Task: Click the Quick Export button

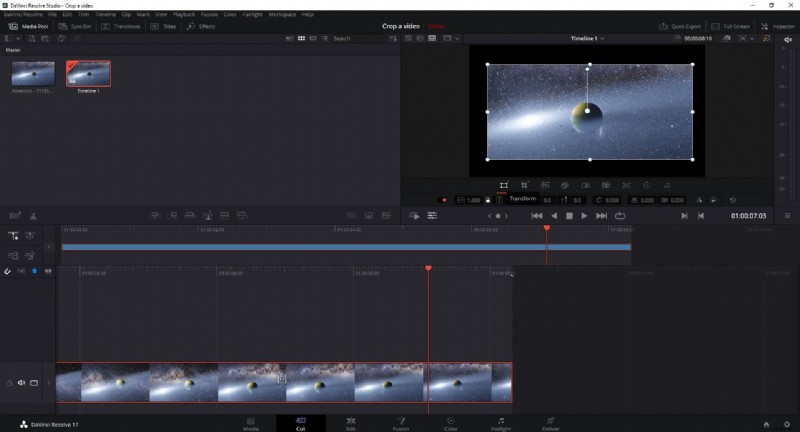Action: point(680,26)
